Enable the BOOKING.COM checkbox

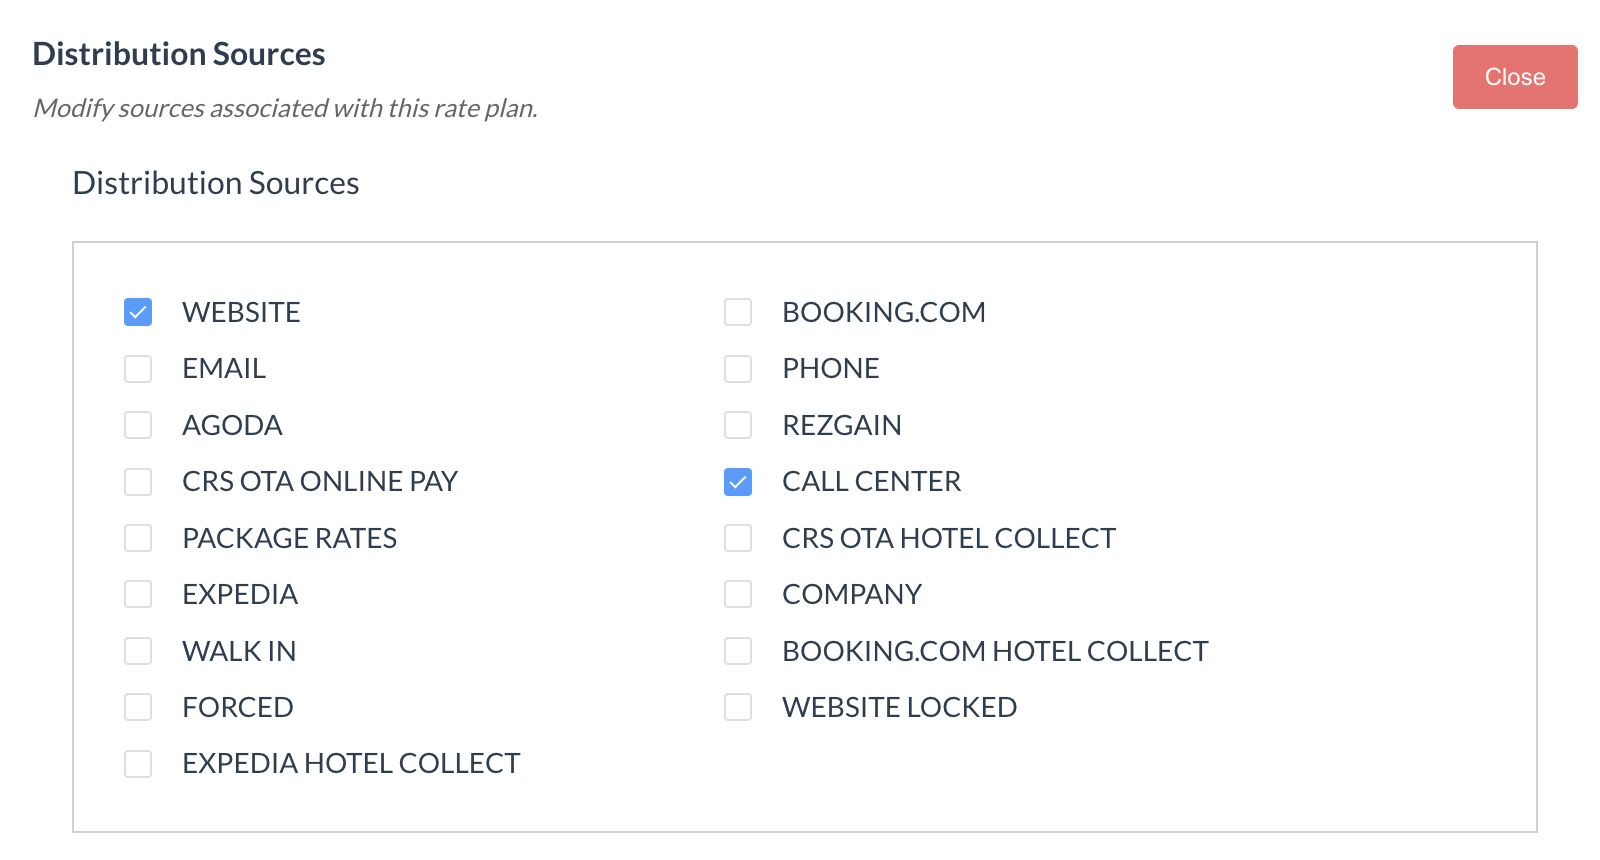[738, 312]
